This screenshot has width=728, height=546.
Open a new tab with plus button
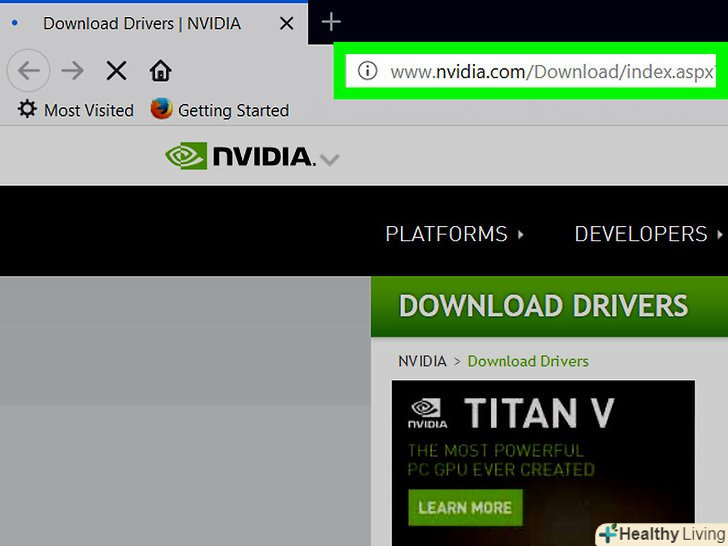point(331,22)
